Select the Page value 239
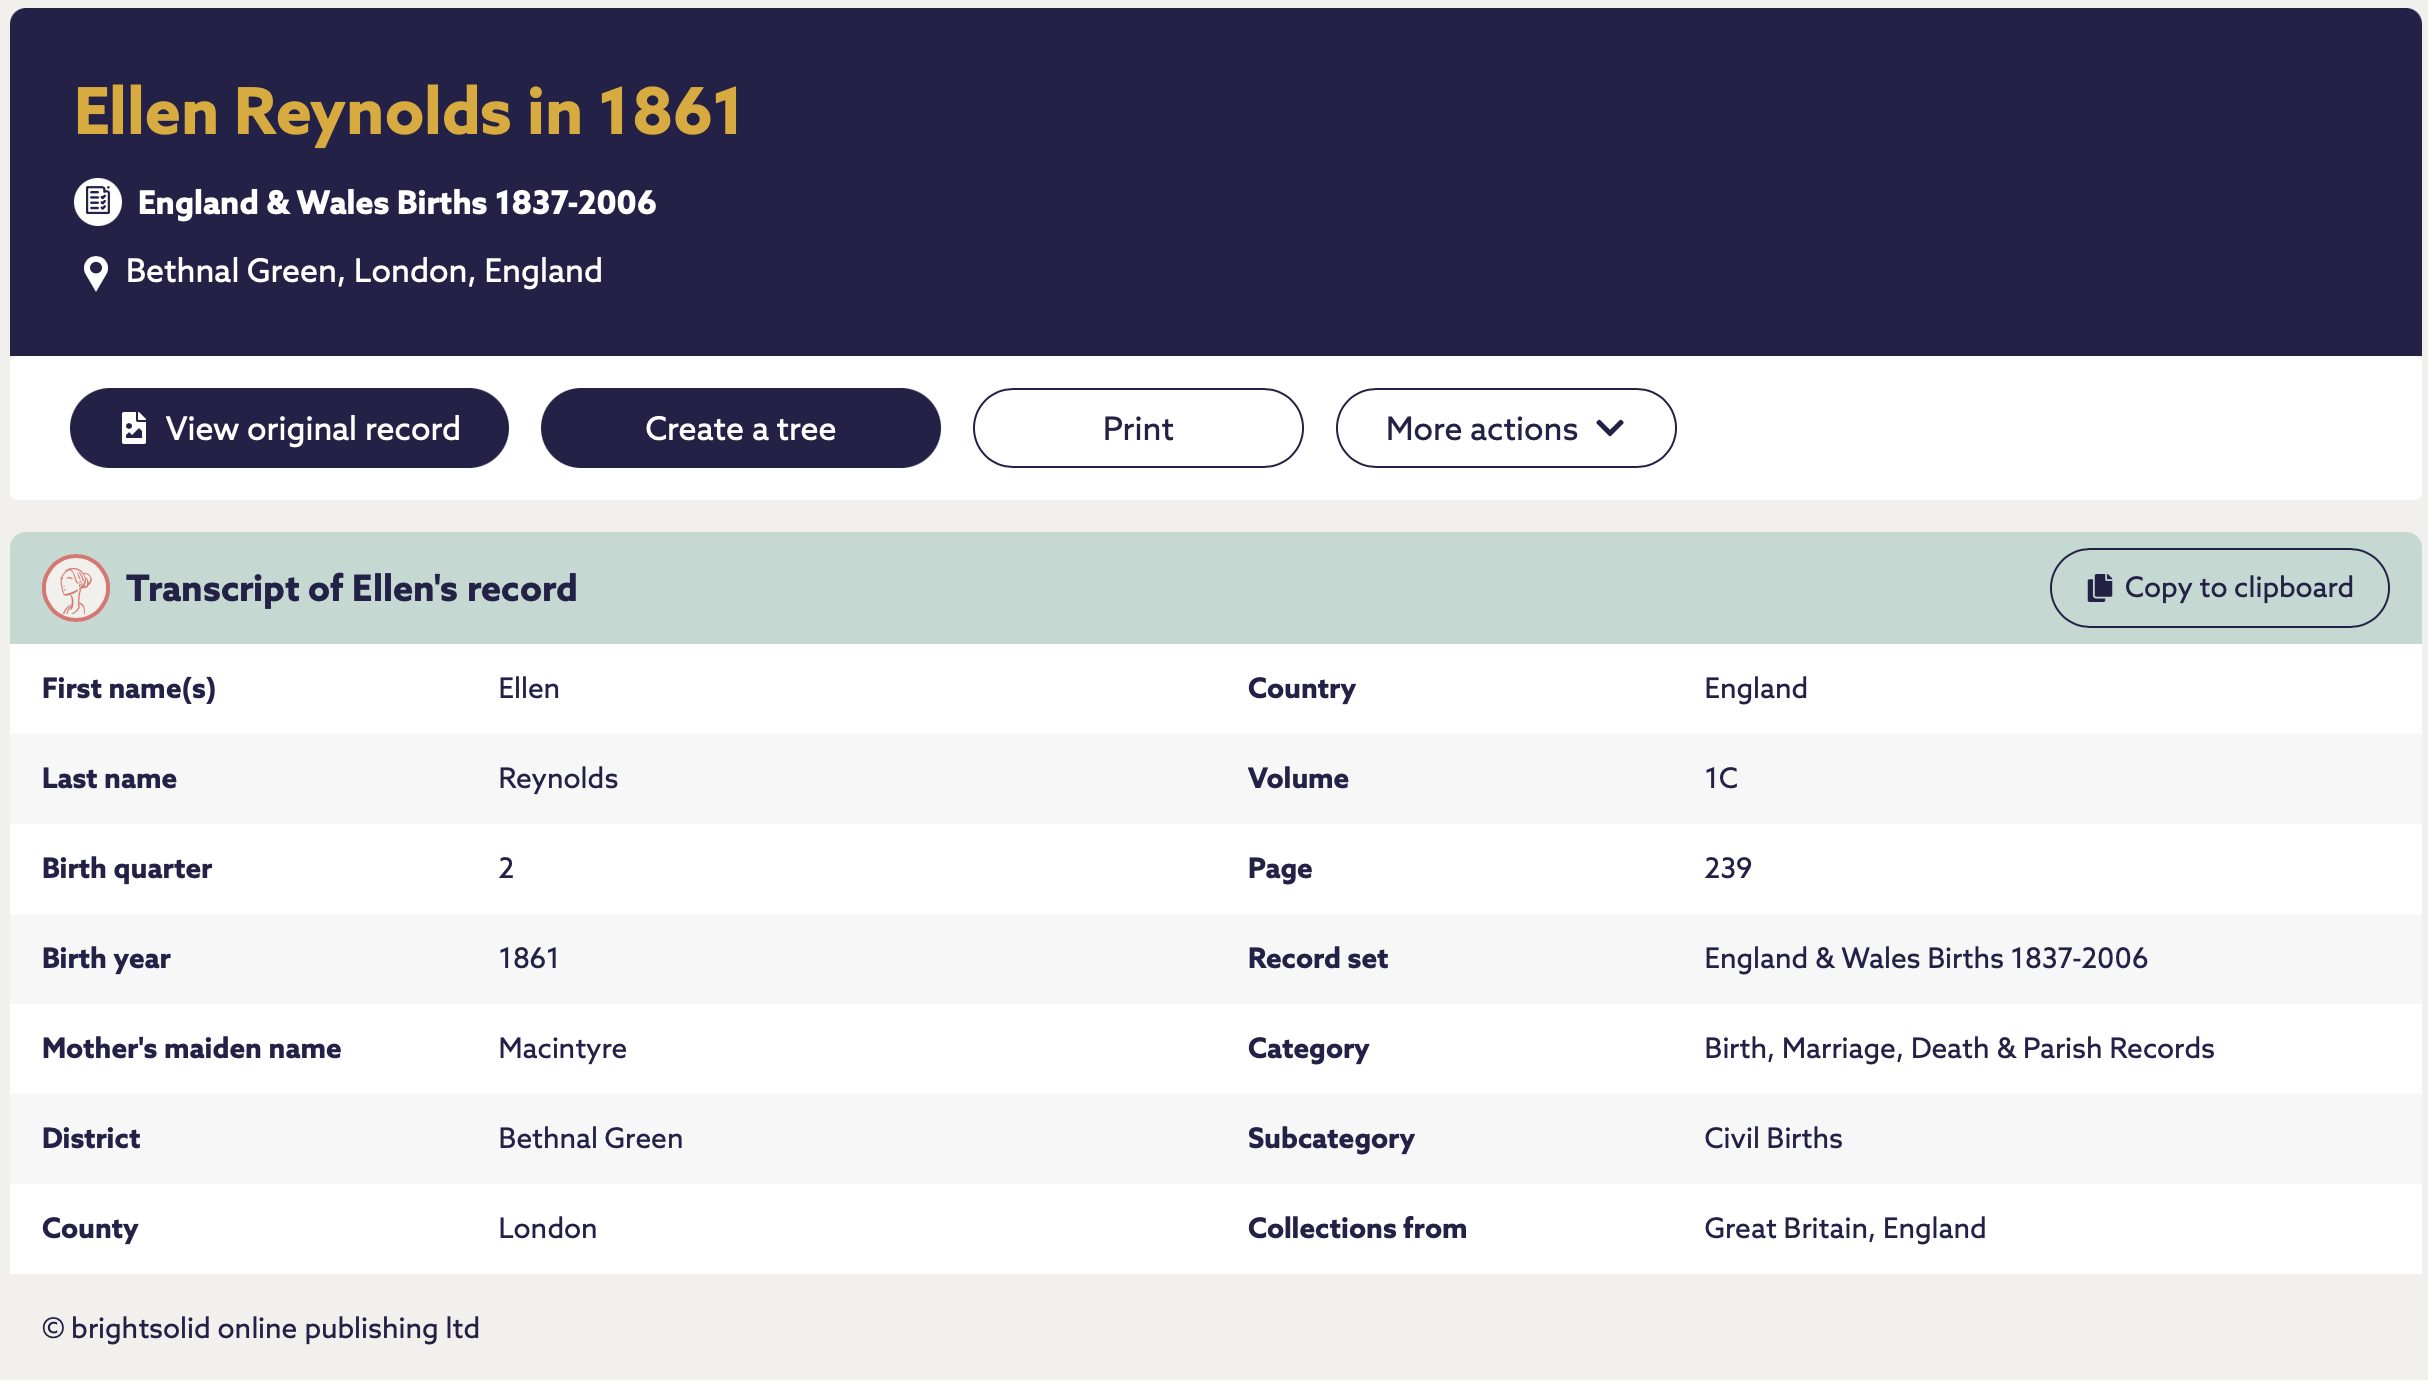Image resolution: width=2428 pixels, height=1388 pixels. [1727, 868]
